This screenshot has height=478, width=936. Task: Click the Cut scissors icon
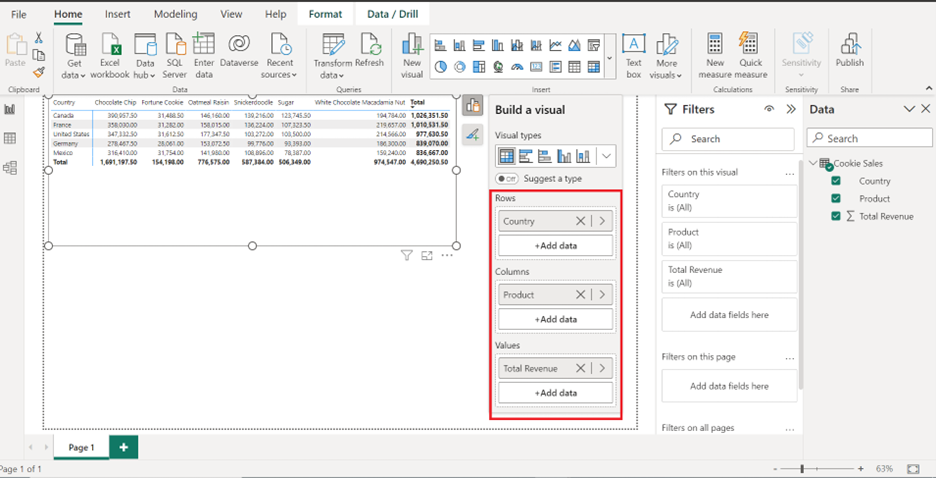tap(39, 38)
